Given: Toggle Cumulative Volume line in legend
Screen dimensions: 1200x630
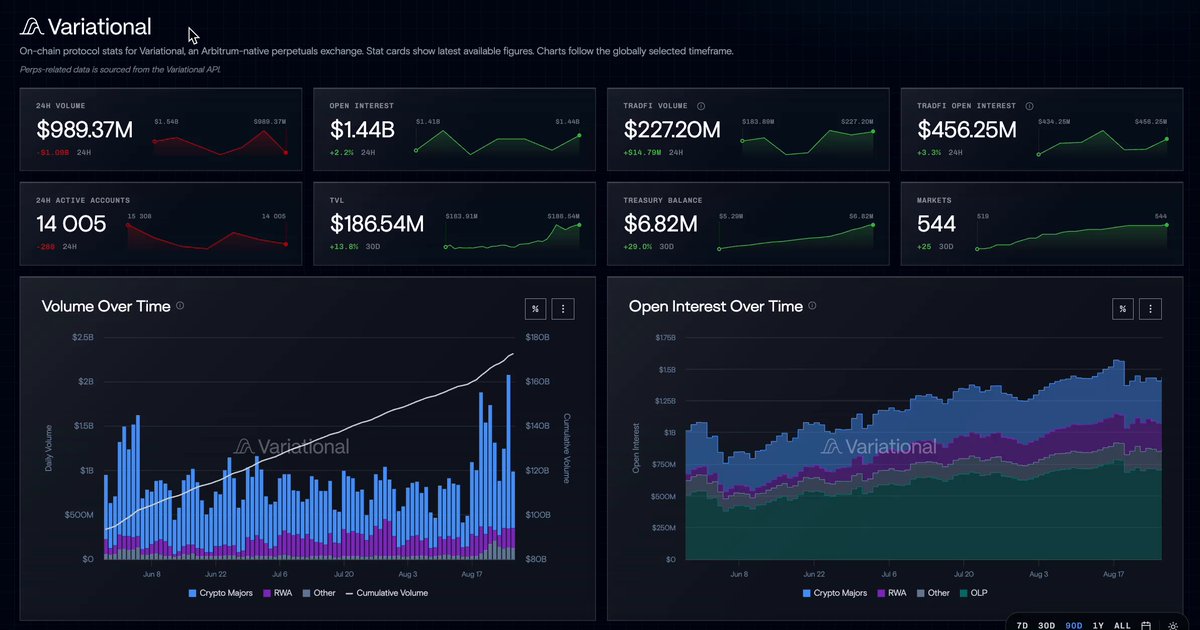Looking at the screenshot, I should tap(386, 593).
